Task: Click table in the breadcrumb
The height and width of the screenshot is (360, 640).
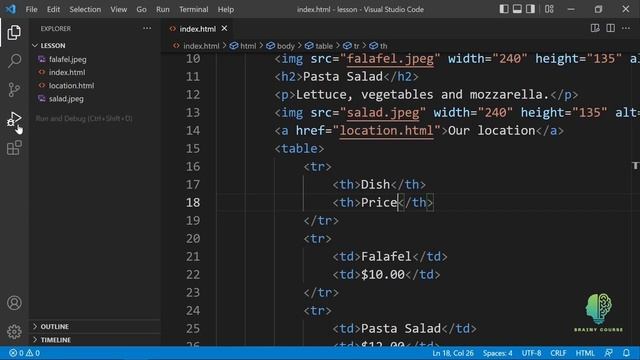Action: click(324, 46)
